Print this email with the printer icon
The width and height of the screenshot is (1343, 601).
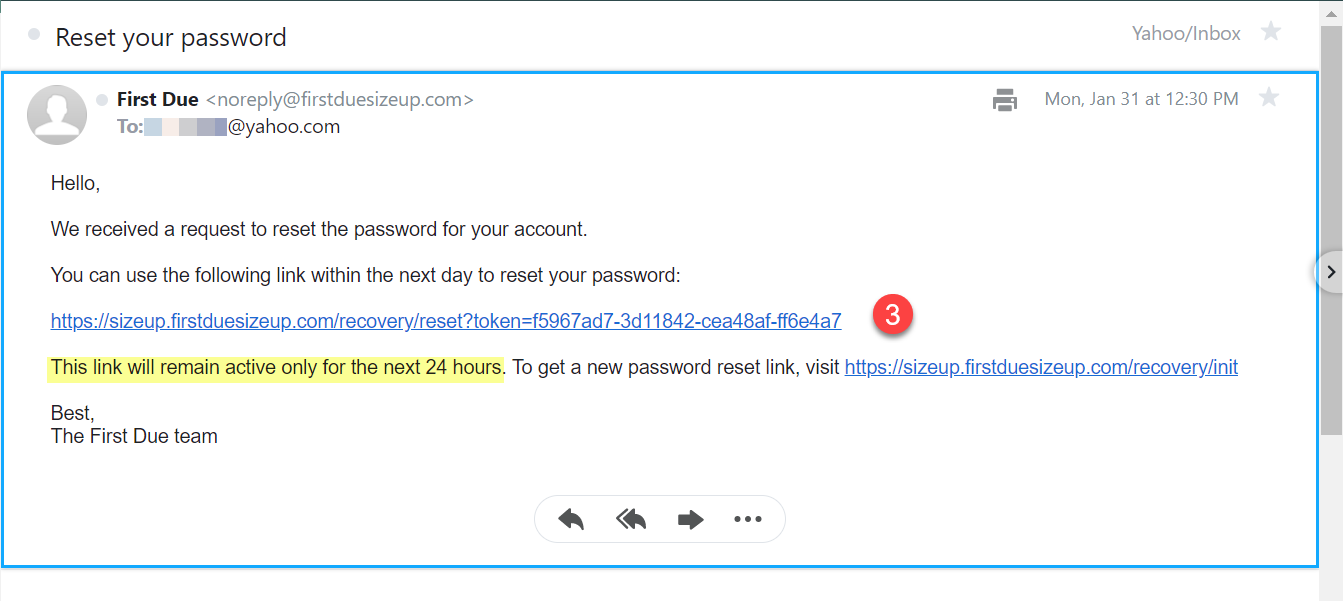(x=1005, y=99)
